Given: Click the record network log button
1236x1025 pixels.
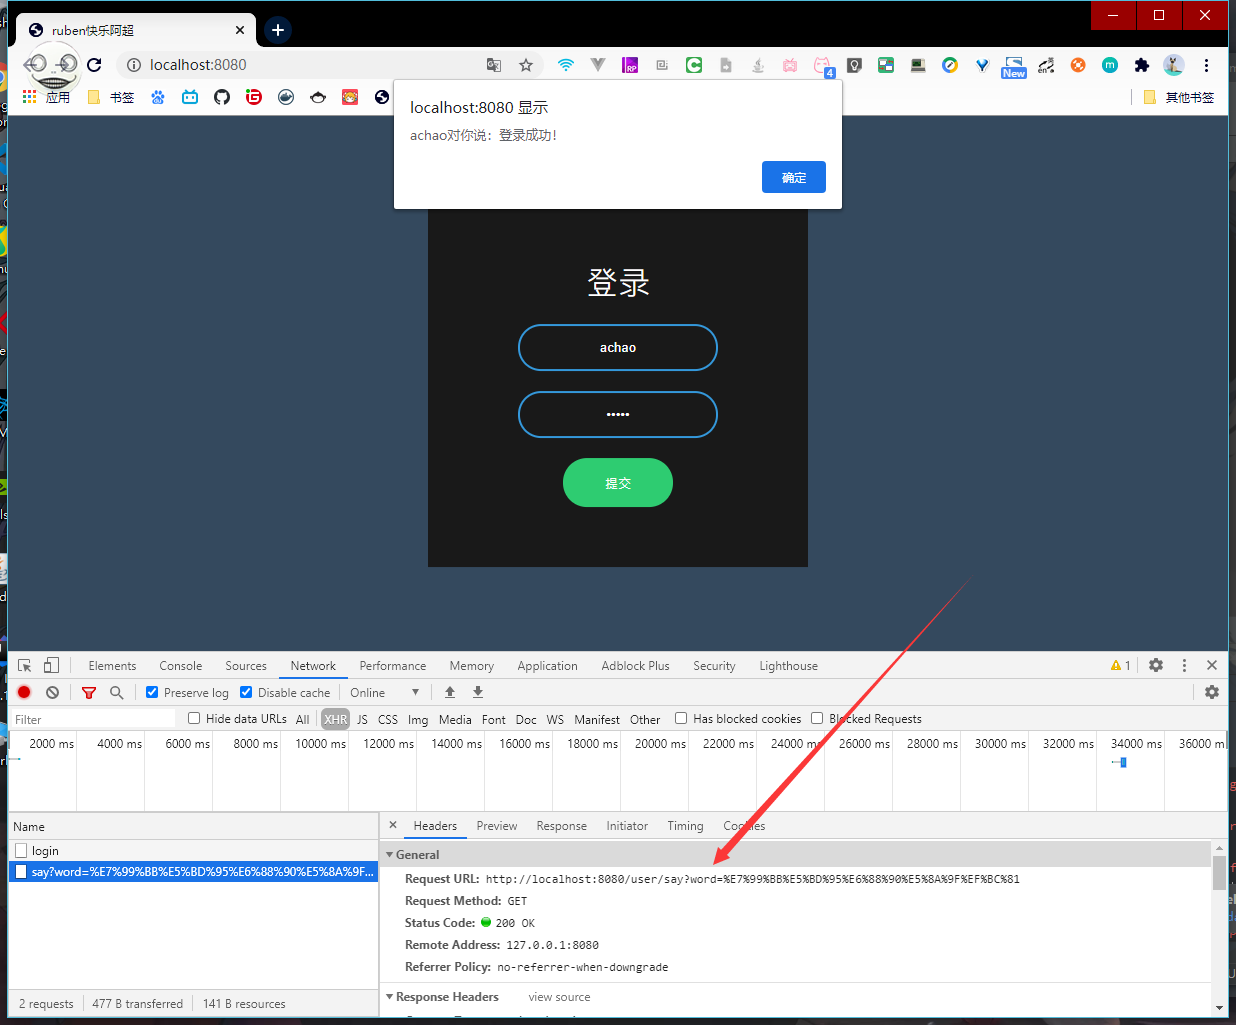Looking at the screenshot, I should [x=24, y=692].
